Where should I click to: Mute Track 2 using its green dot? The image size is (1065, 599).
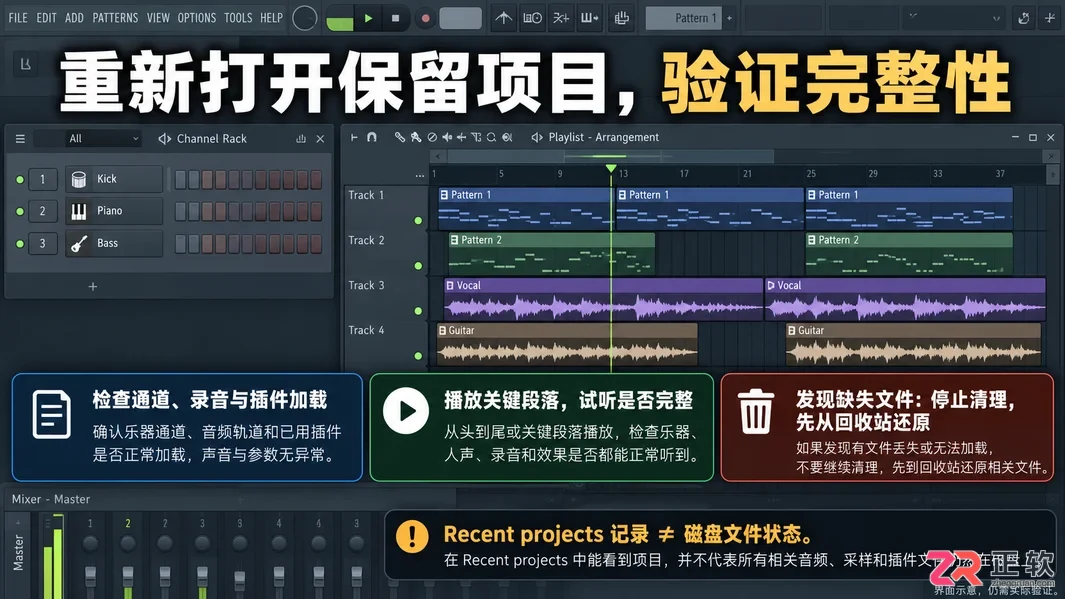[418, 266]
